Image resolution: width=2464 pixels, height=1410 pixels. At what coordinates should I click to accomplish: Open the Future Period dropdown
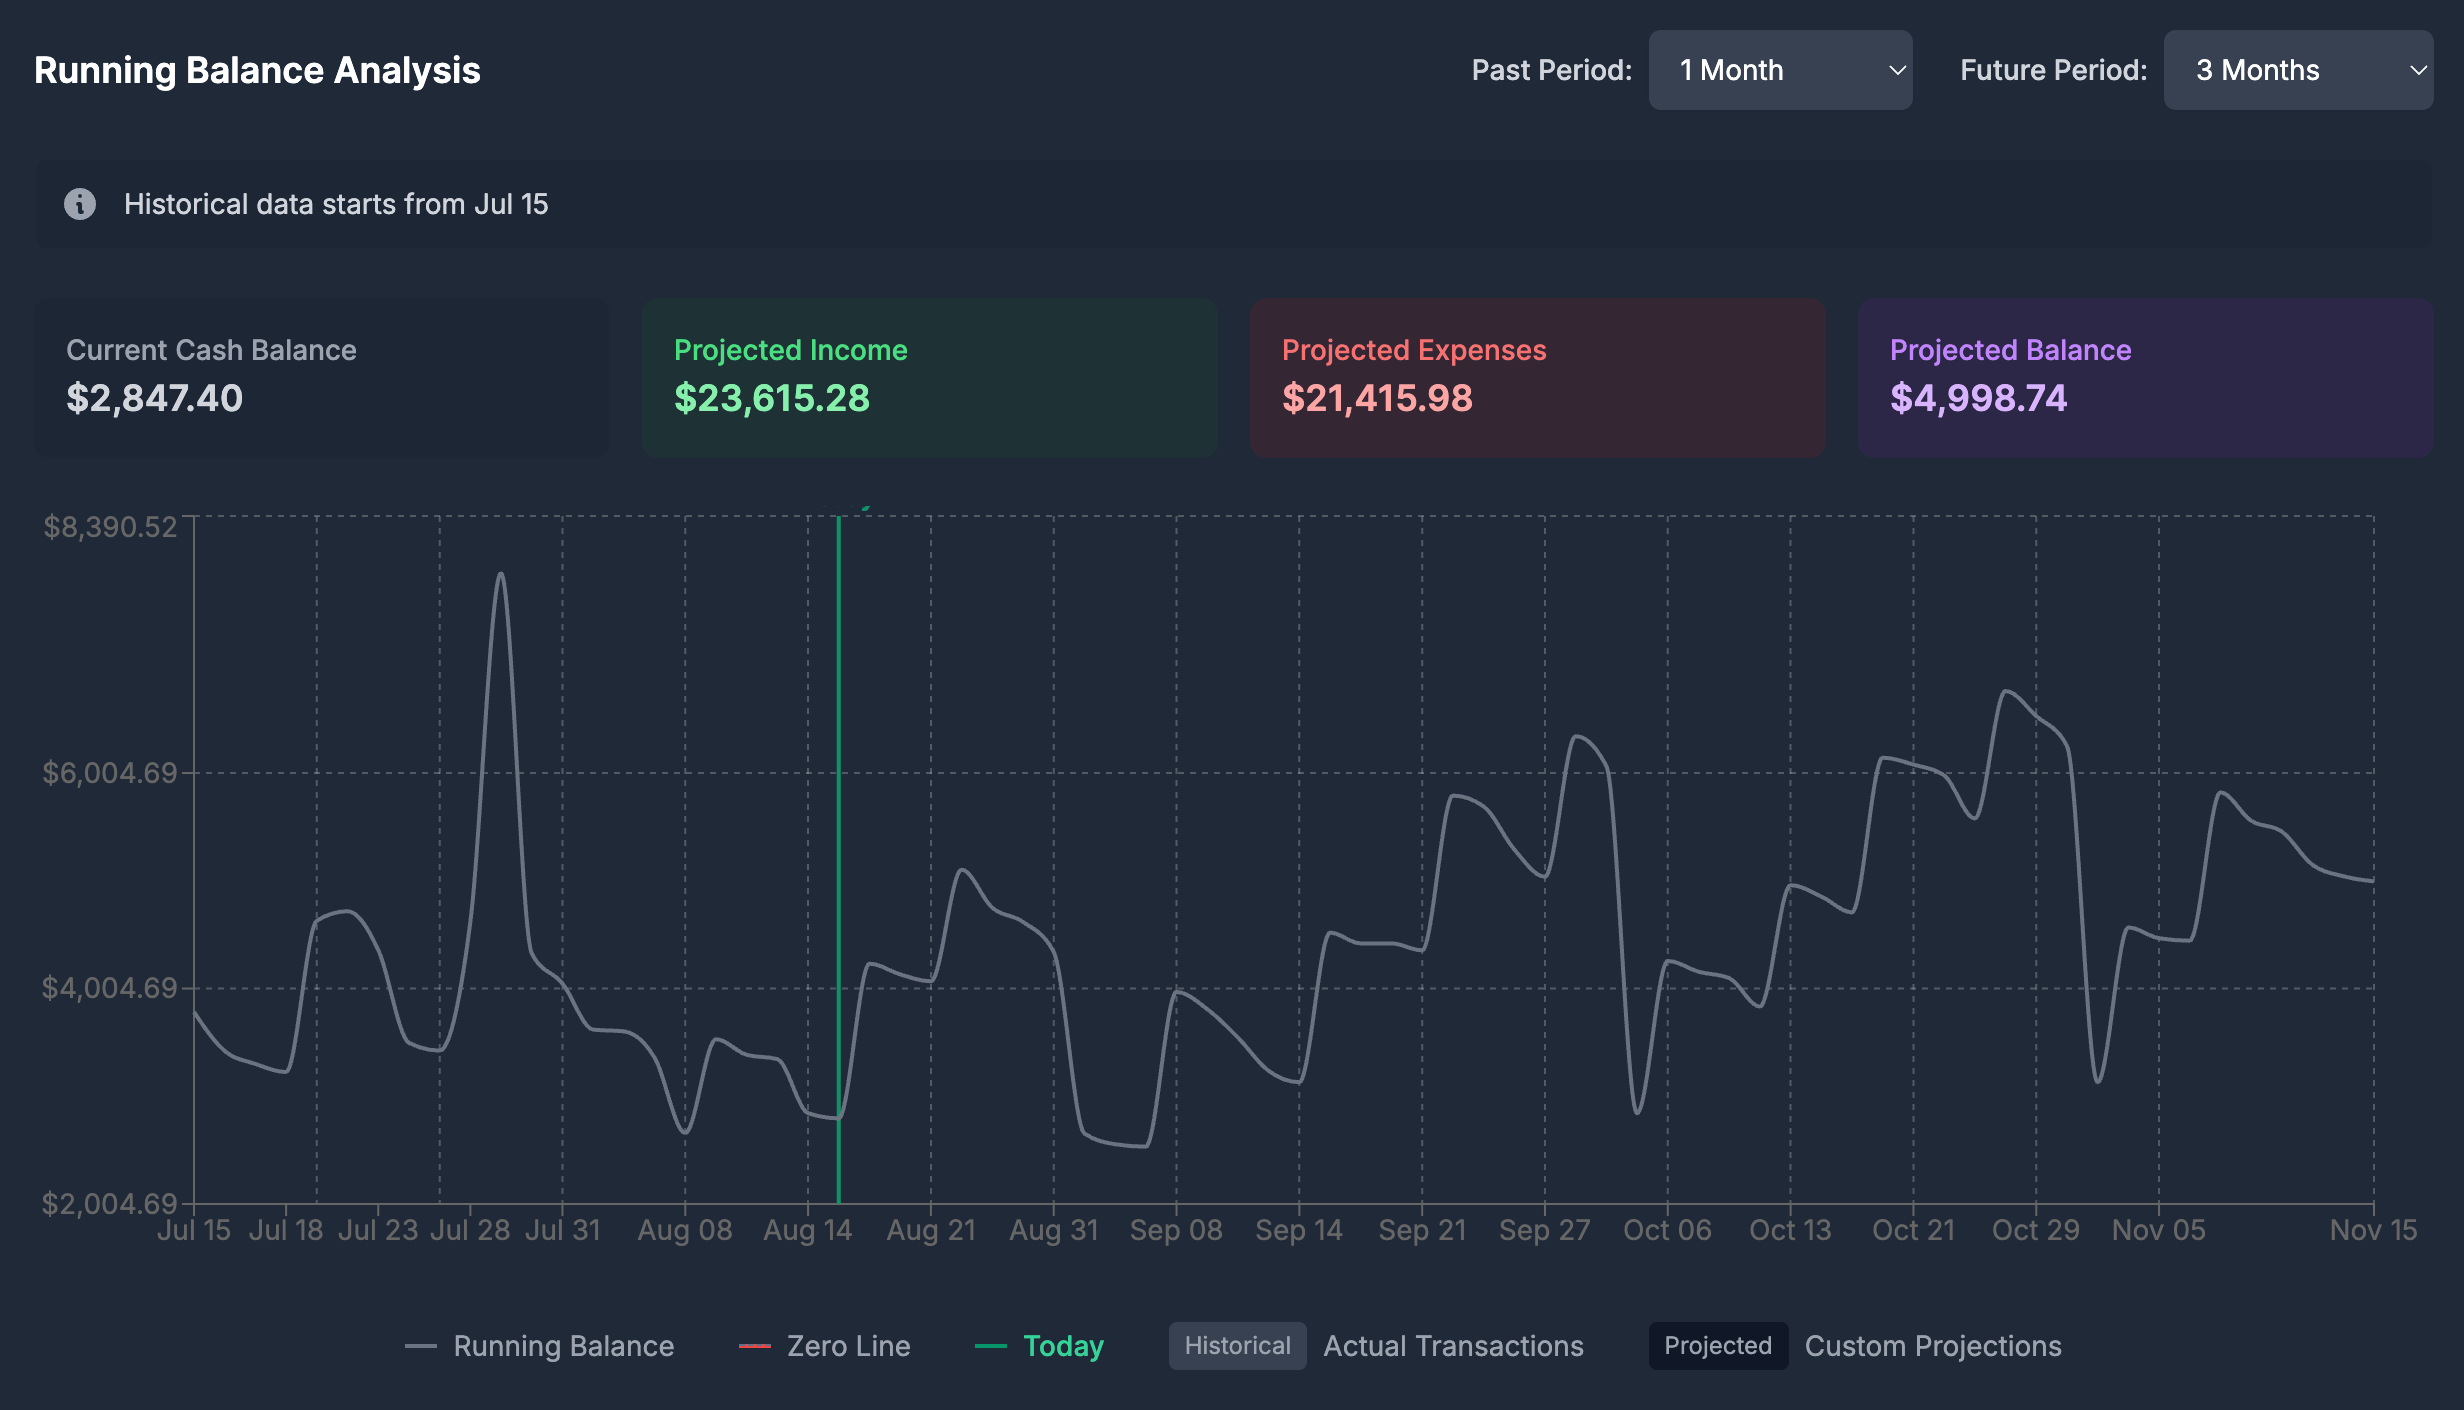(2298, 70)
